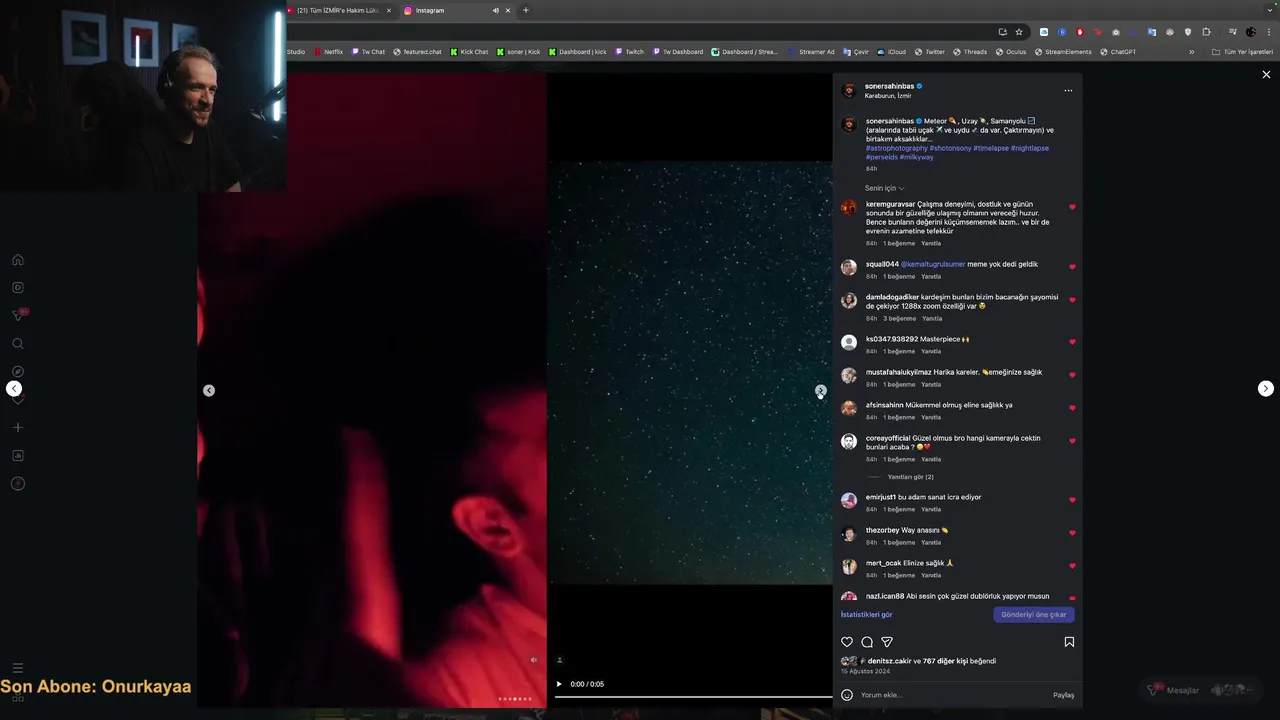Image resolution: width=1280 pixels, height=720 pixels.
Task: Open denitsz.cakir profile from the likes line
Action: pyautogui.click(x=889, y=661)
